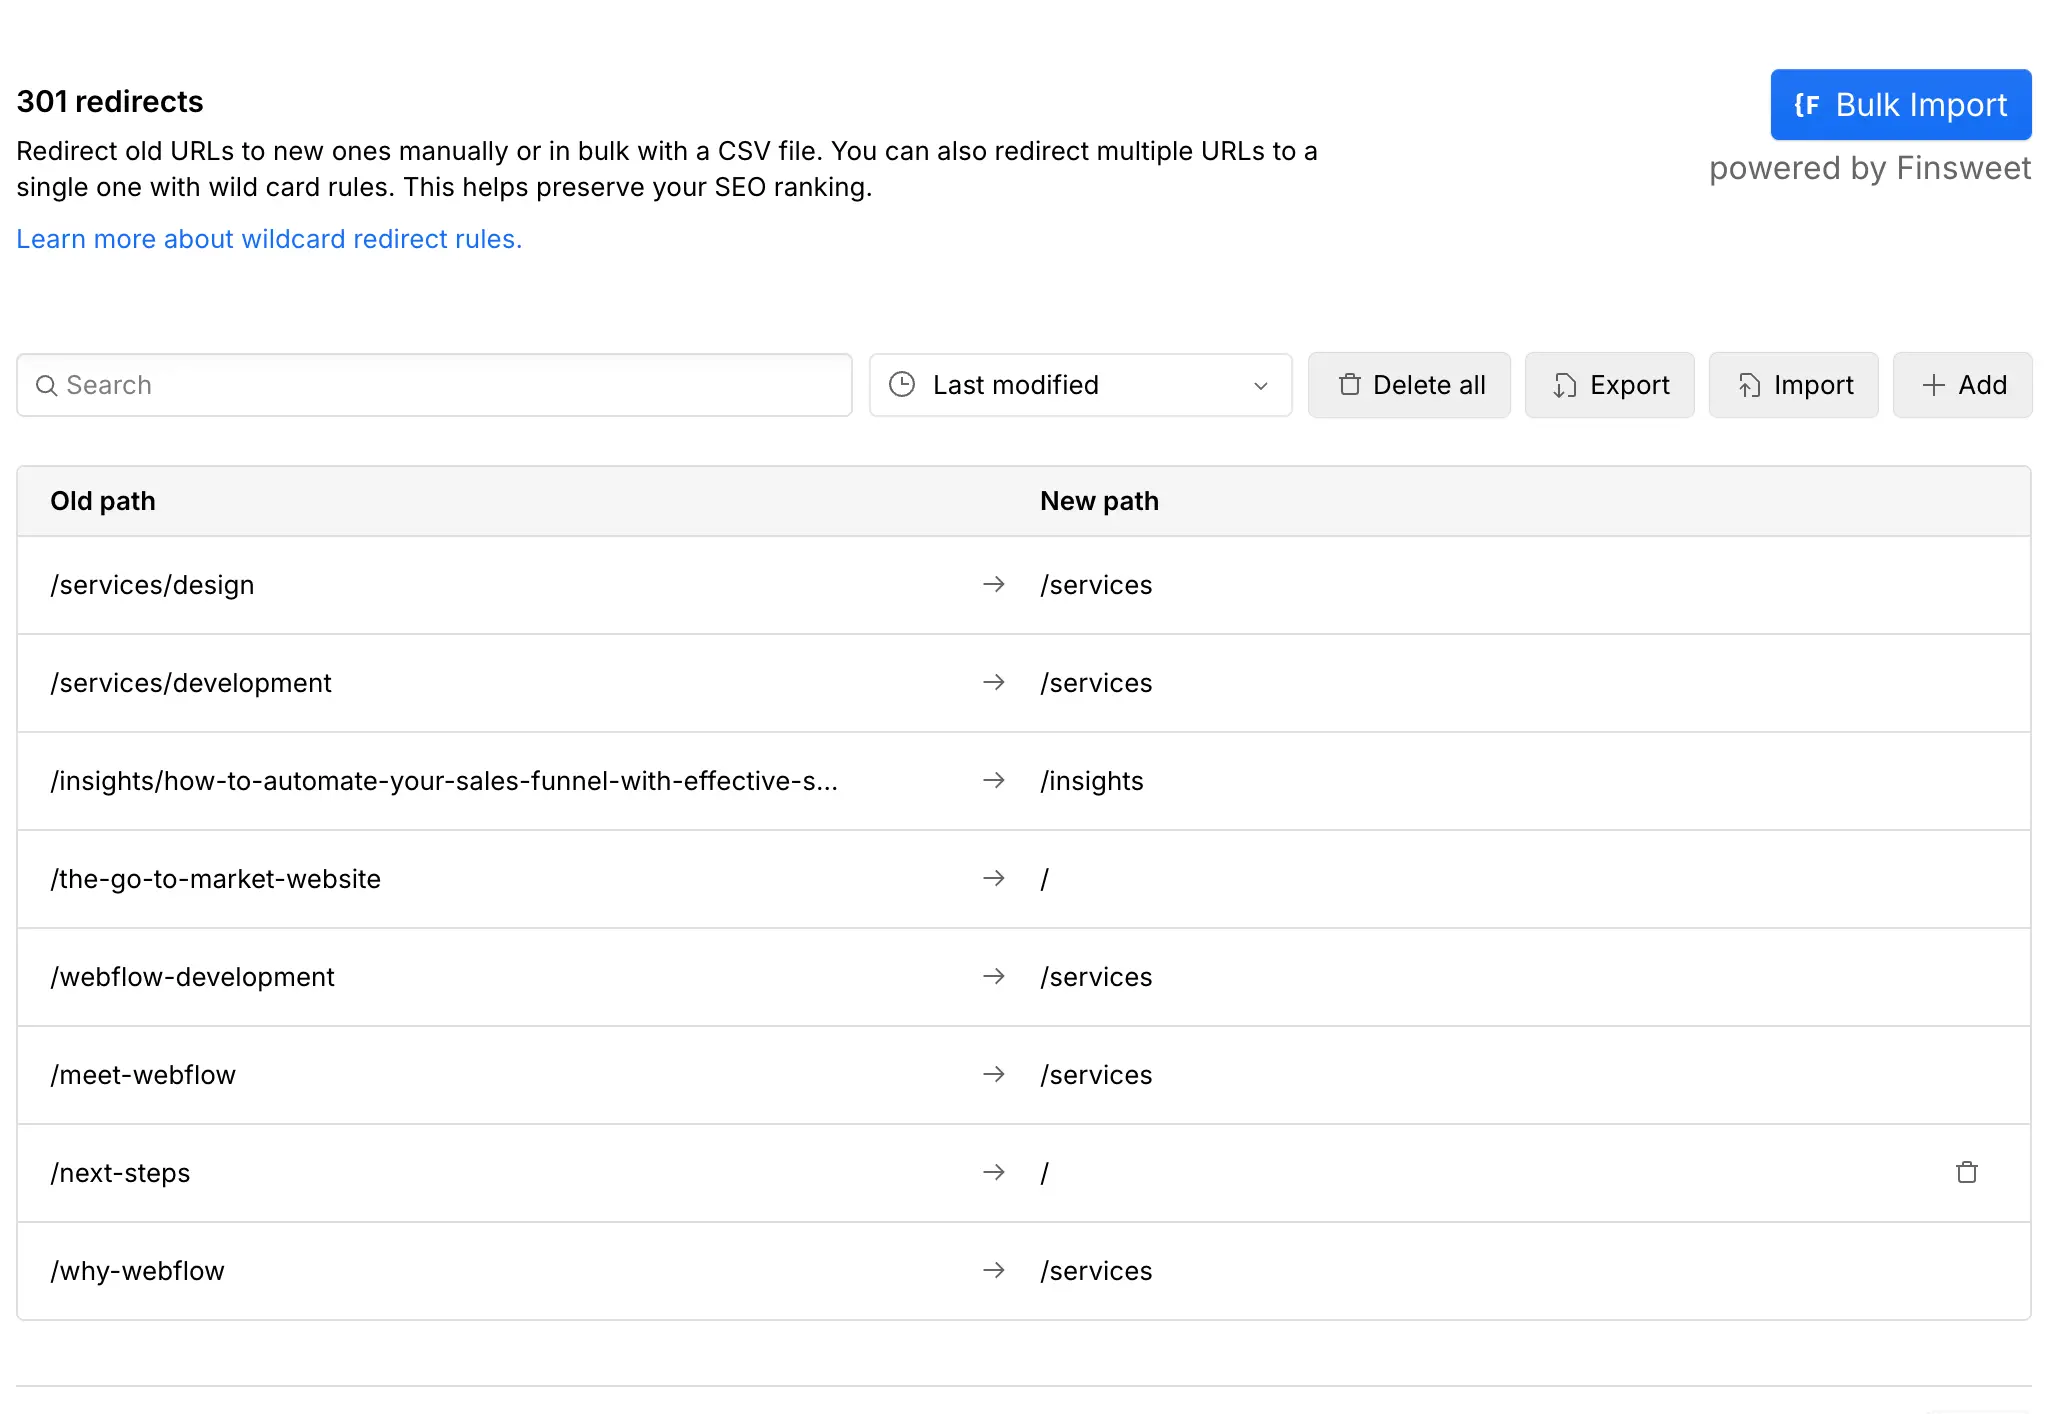Select the /meet-webflow old path

pos(143,1075)
